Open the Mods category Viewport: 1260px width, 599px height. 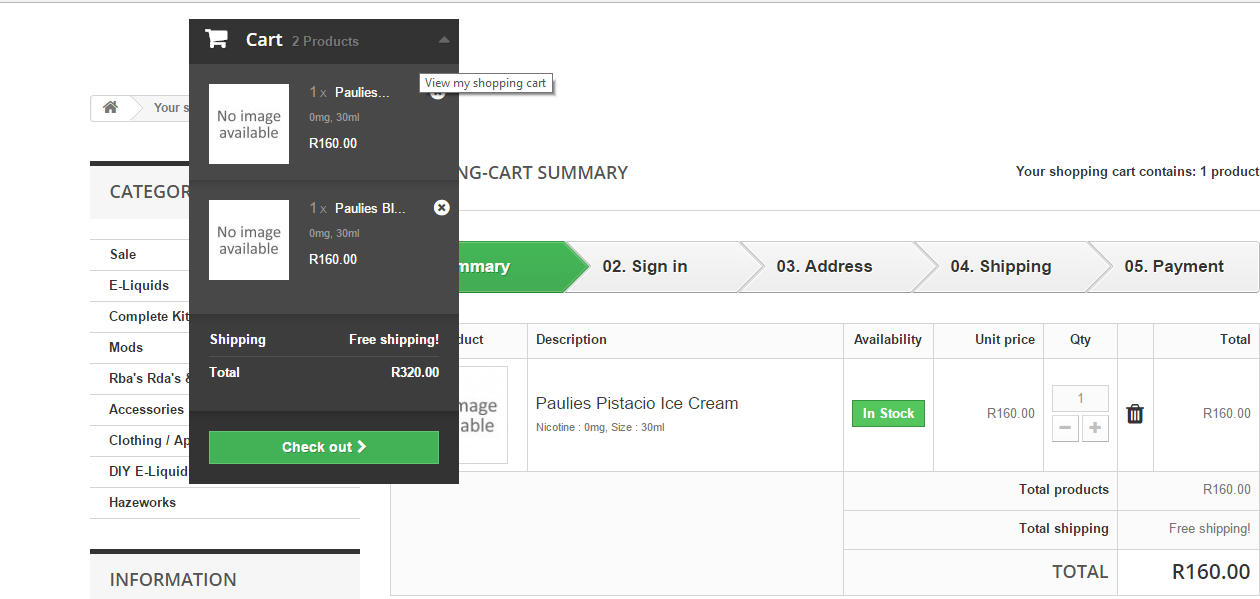click(x=126, y=348)
